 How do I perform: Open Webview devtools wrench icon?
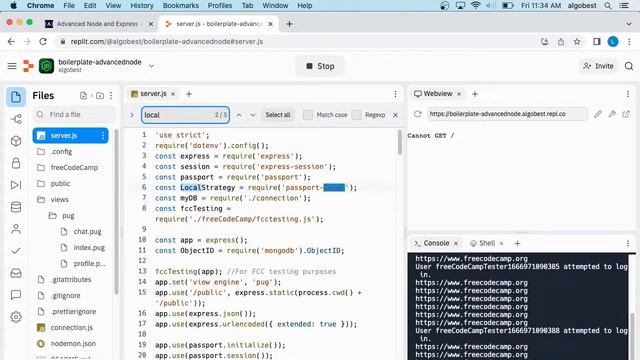(612, 114)
